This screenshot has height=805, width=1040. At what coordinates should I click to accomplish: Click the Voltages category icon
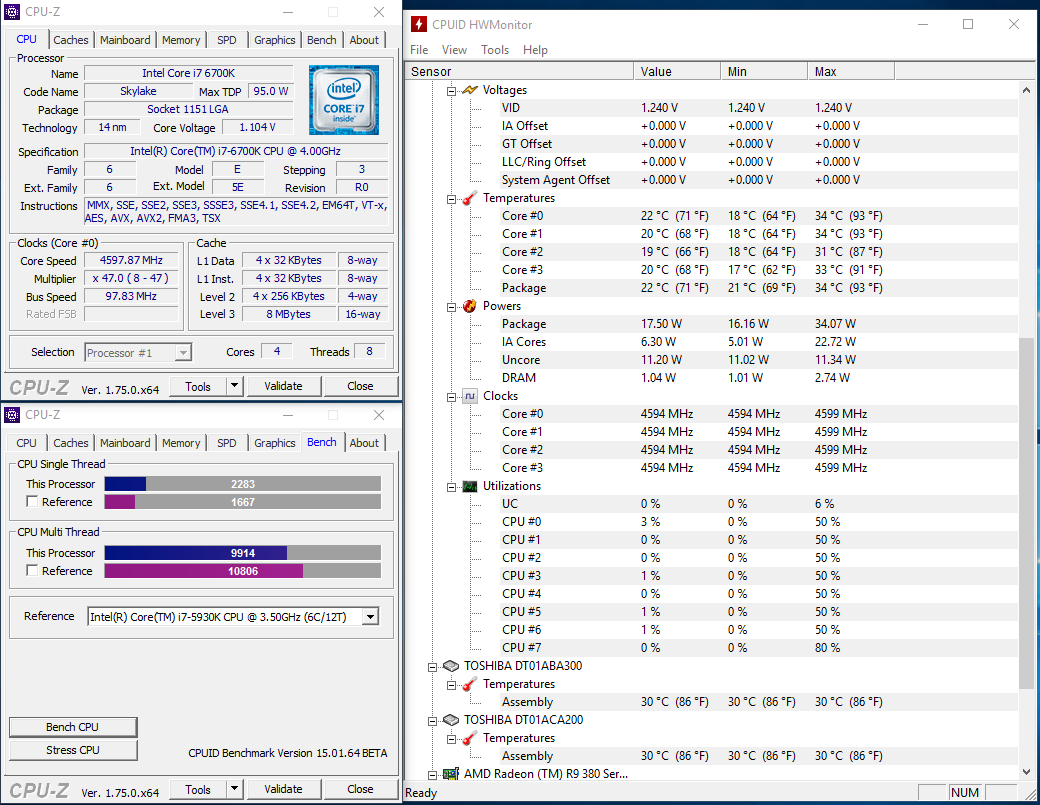click(x=470, y=90)
